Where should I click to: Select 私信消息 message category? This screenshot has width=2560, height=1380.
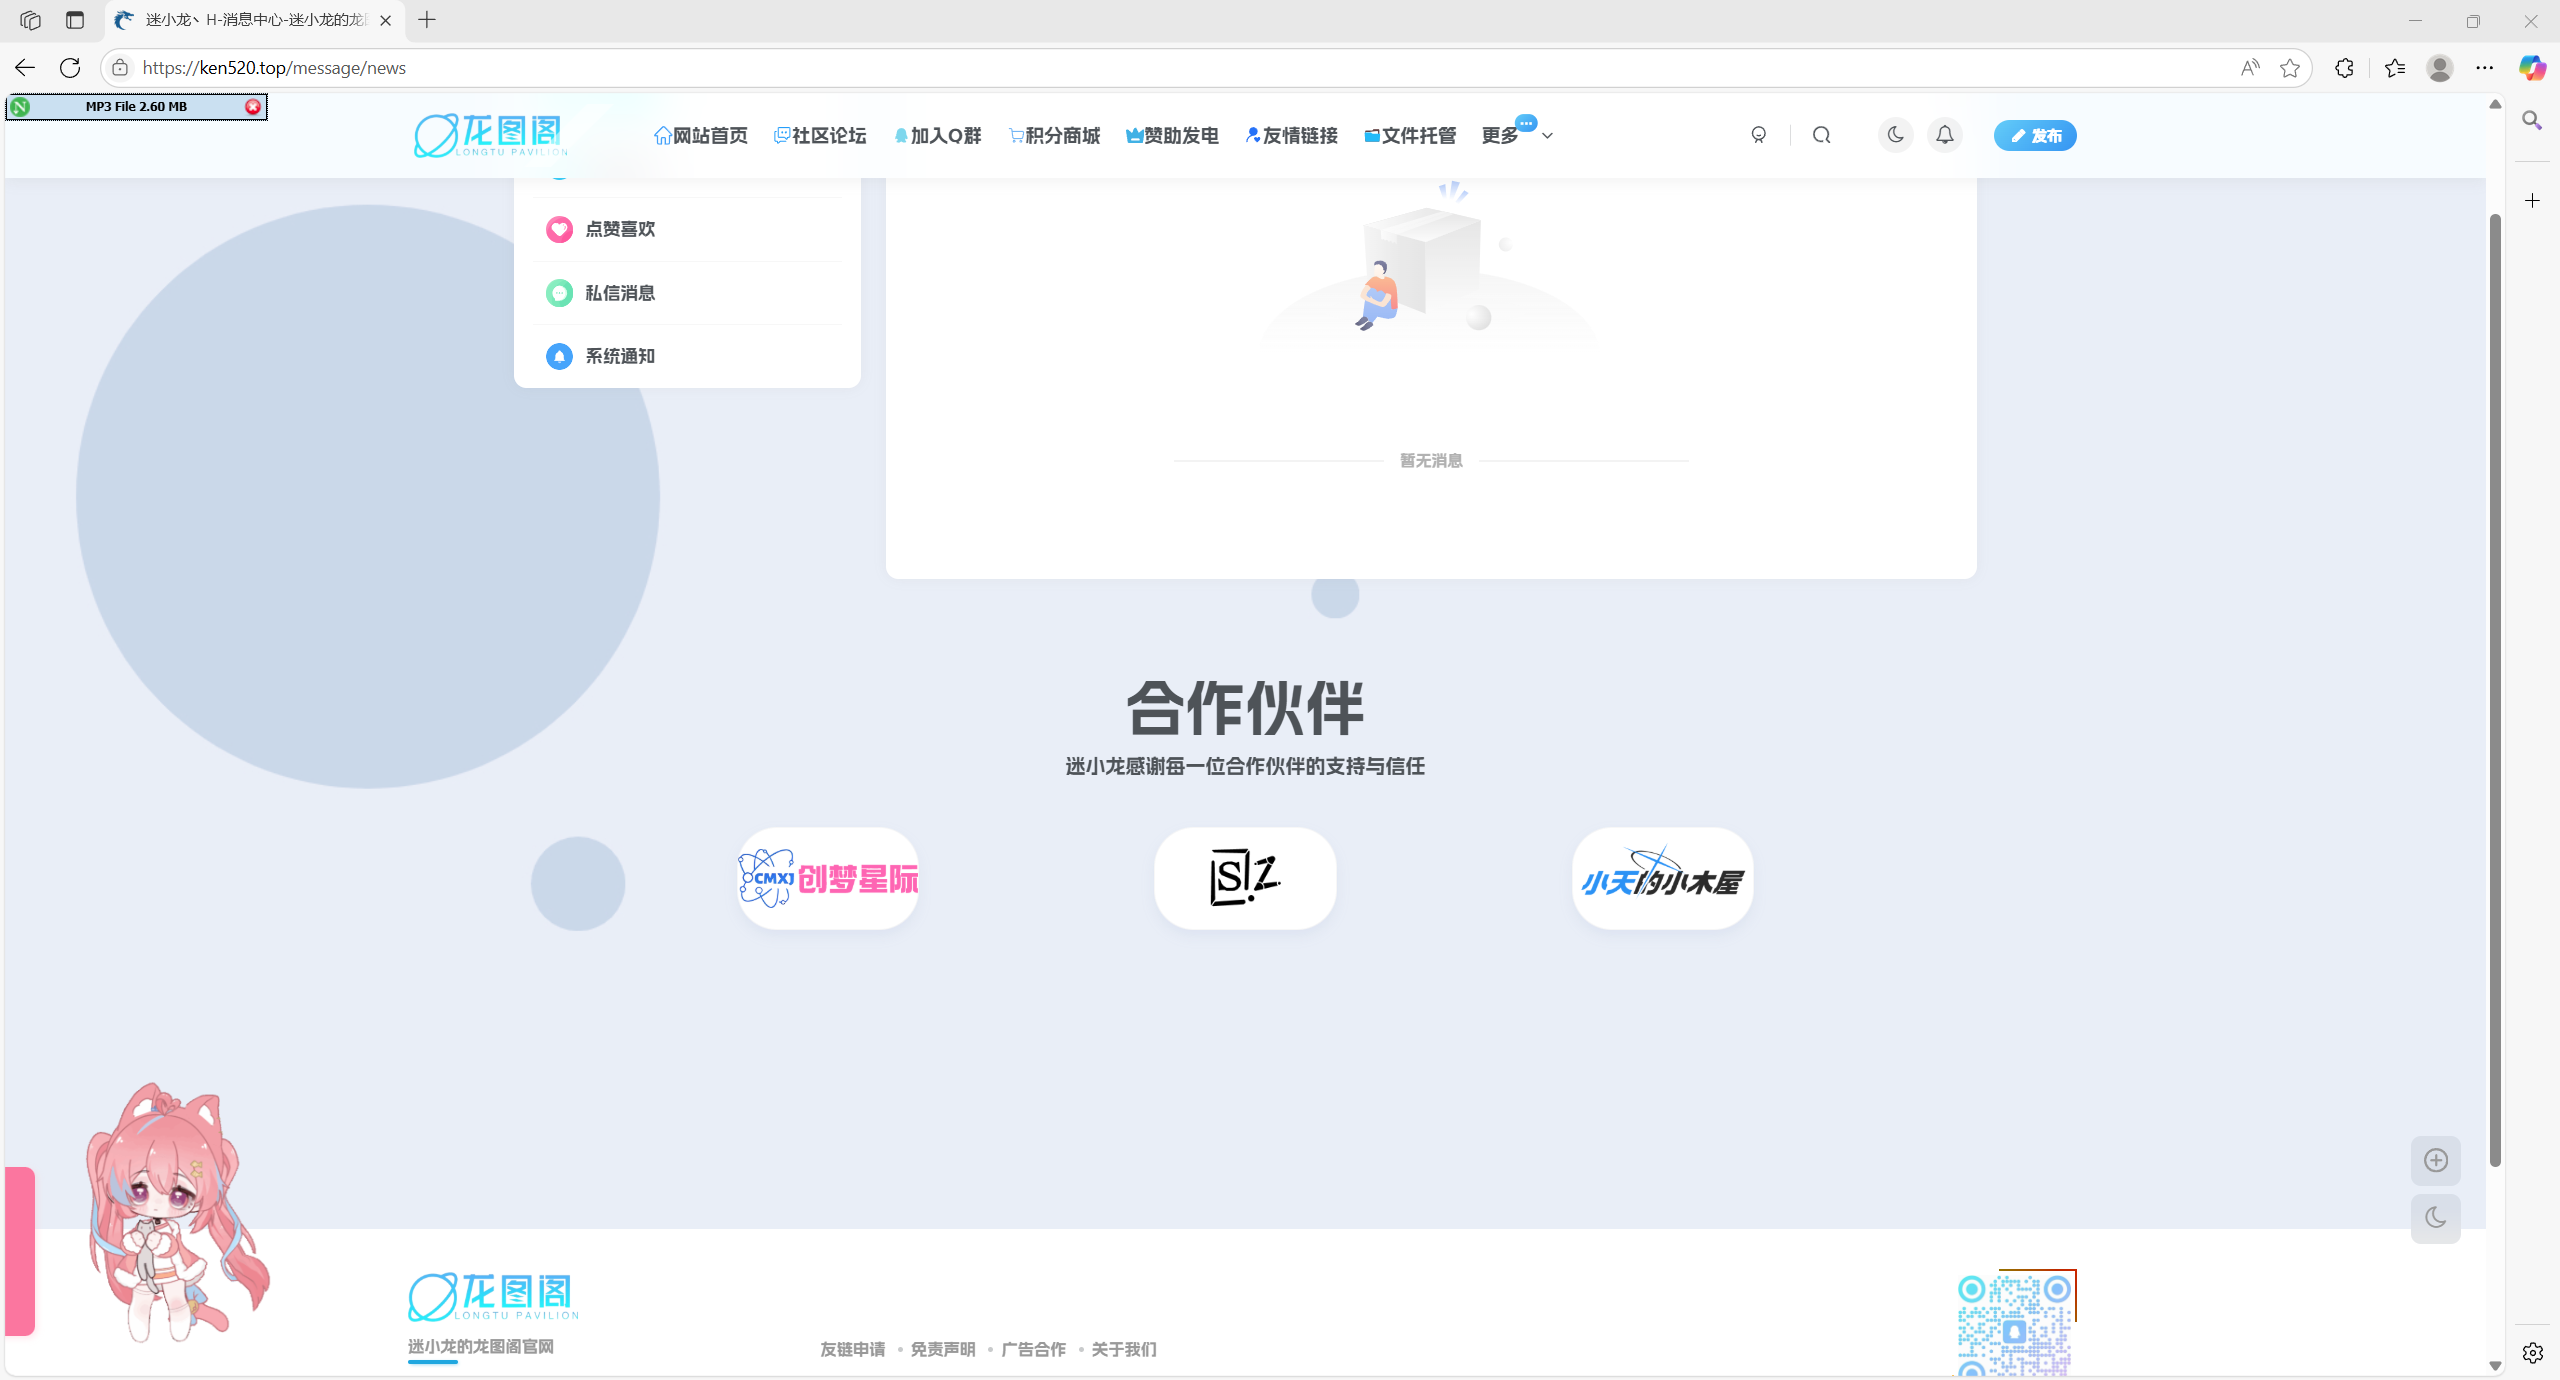click(688, 293)
